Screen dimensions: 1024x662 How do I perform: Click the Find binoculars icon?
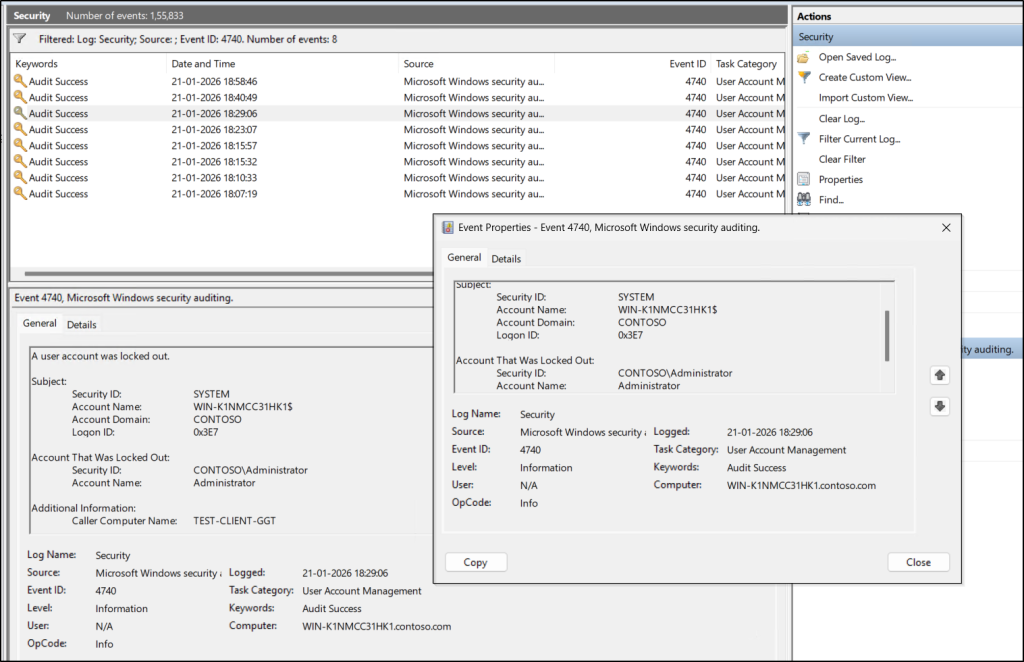click(803, 199)
